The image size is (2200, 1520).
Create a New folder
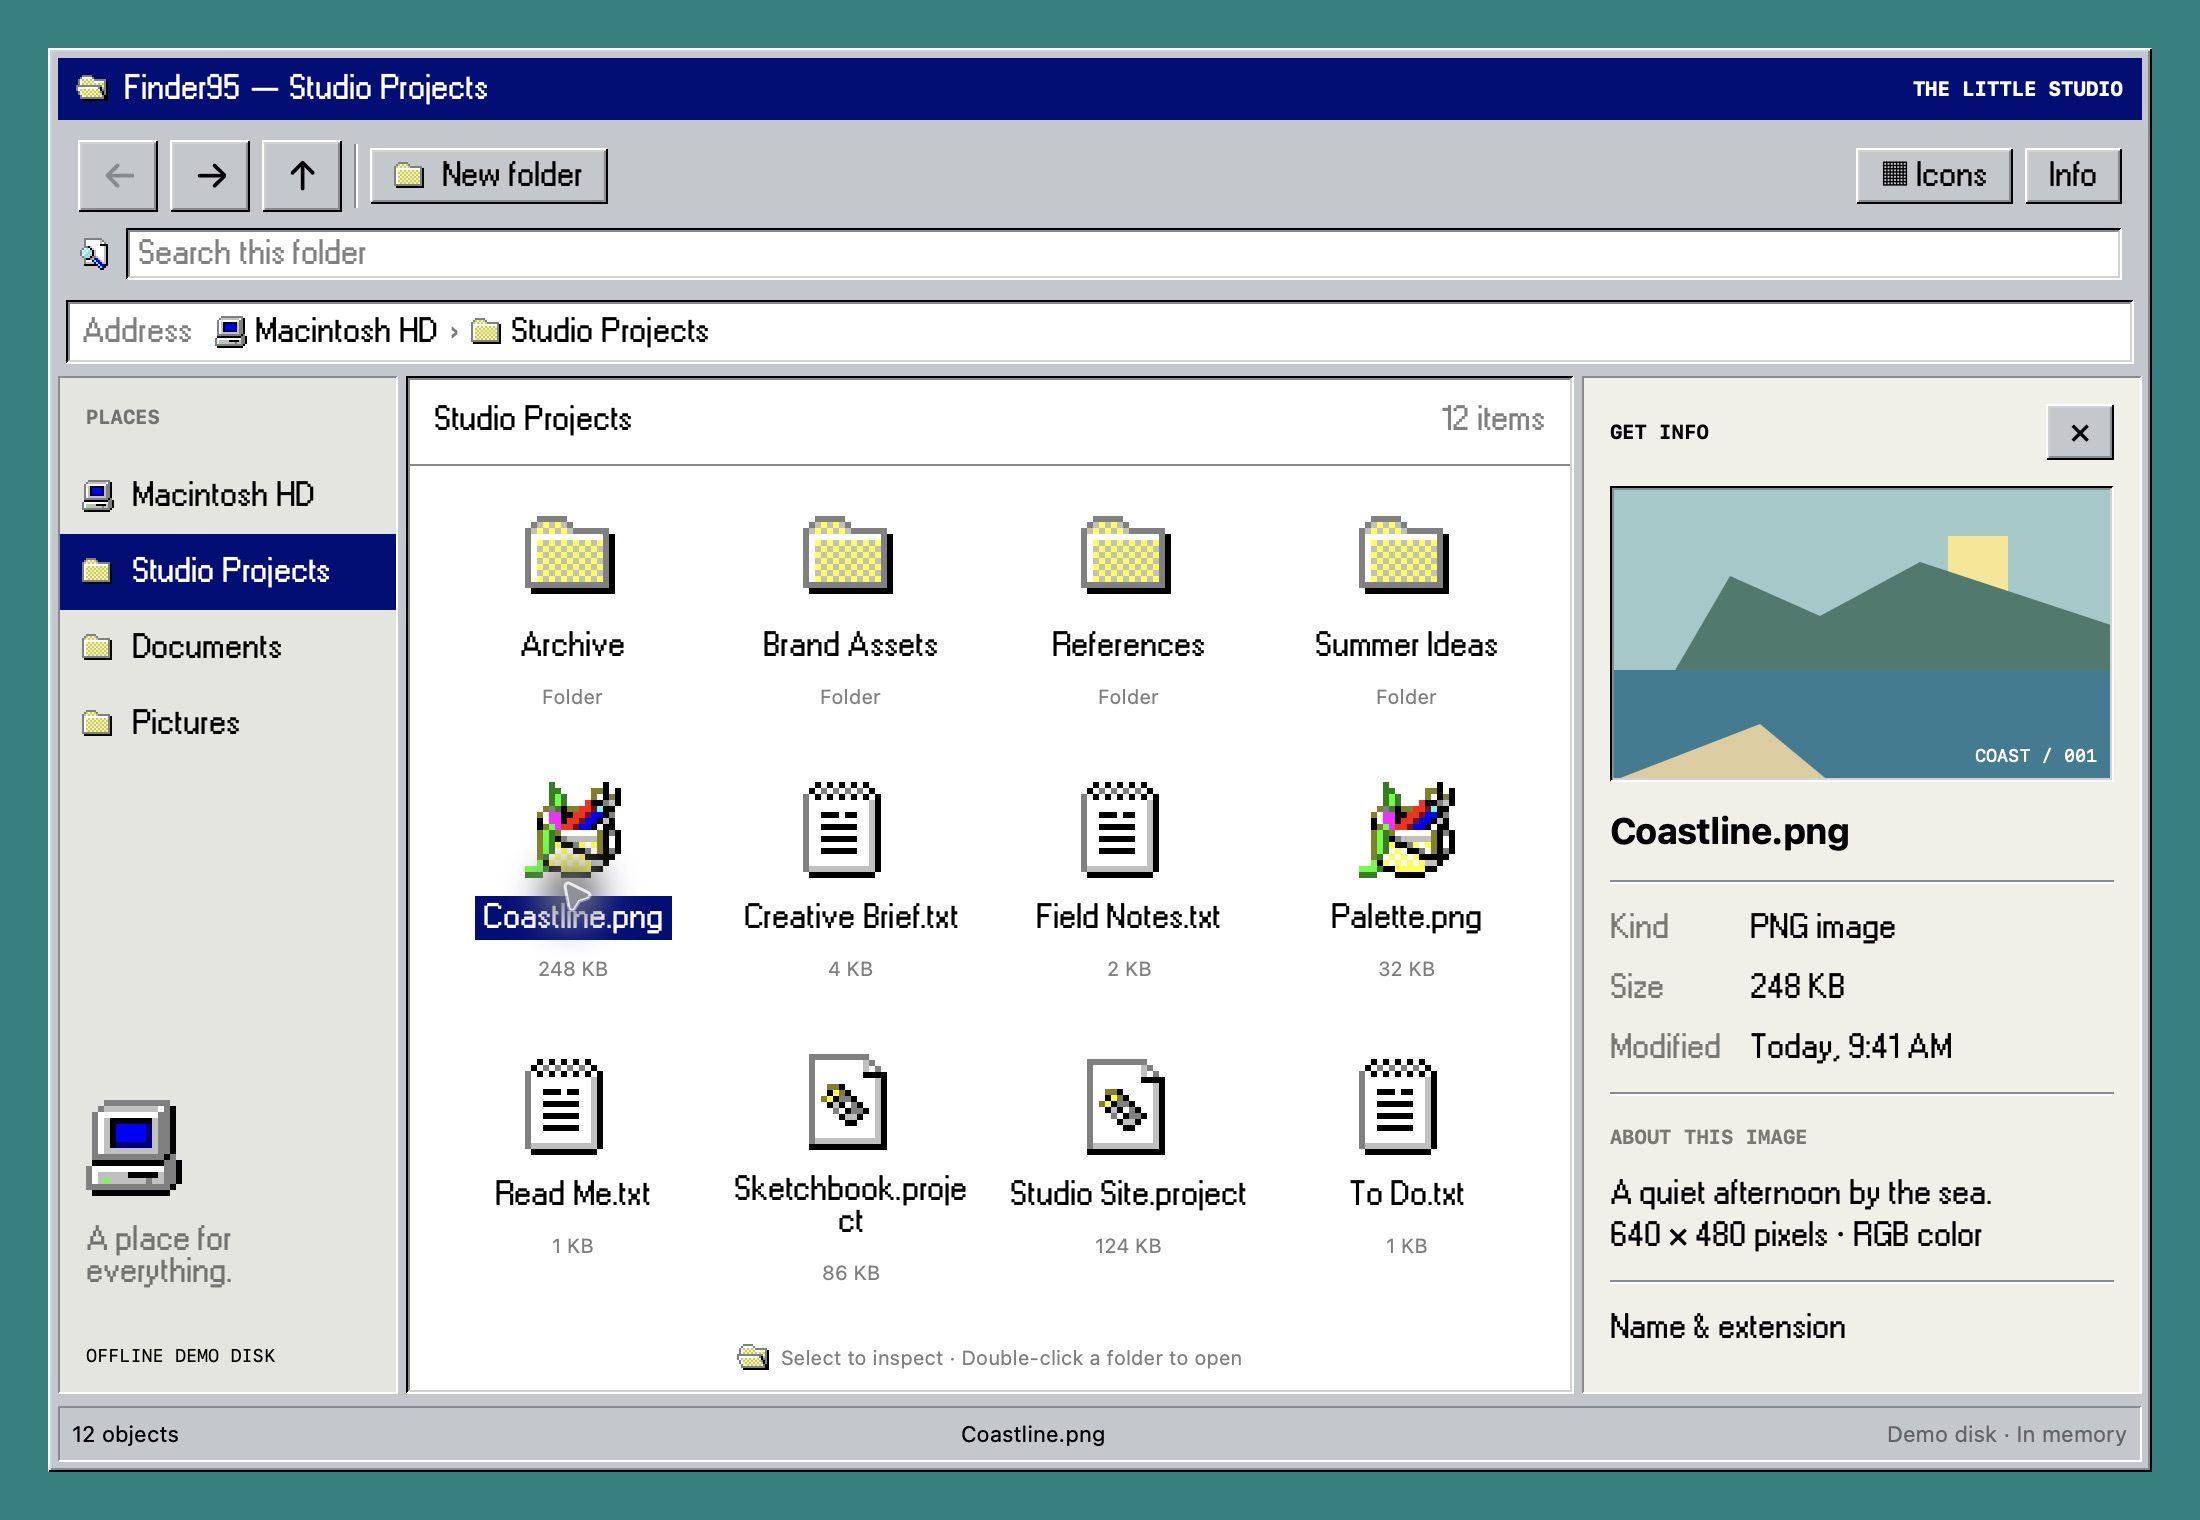coord(489,176)
